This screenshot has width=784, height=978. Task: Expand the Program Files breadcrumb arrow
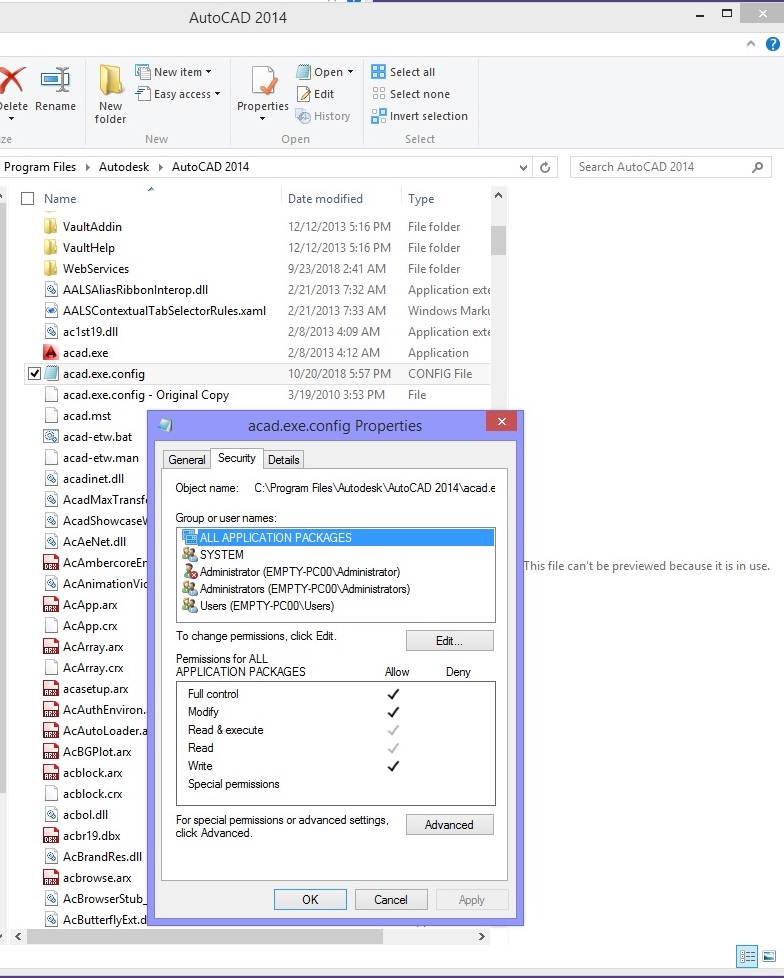[87, 167]
